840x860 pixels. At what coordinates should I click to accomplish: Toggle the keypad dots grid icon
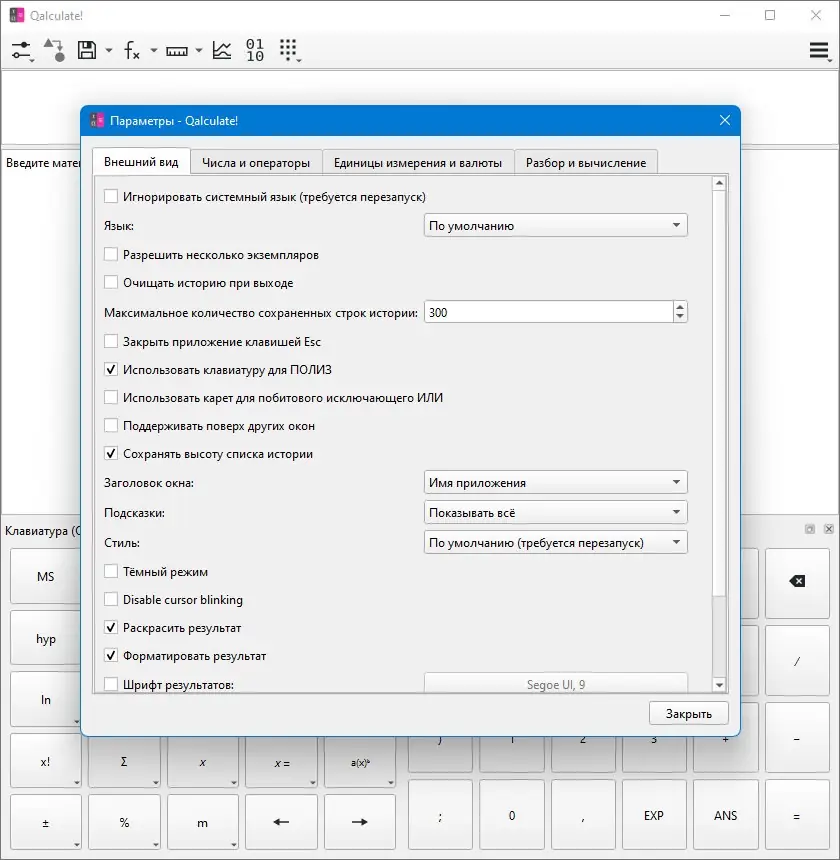(289, 50)
